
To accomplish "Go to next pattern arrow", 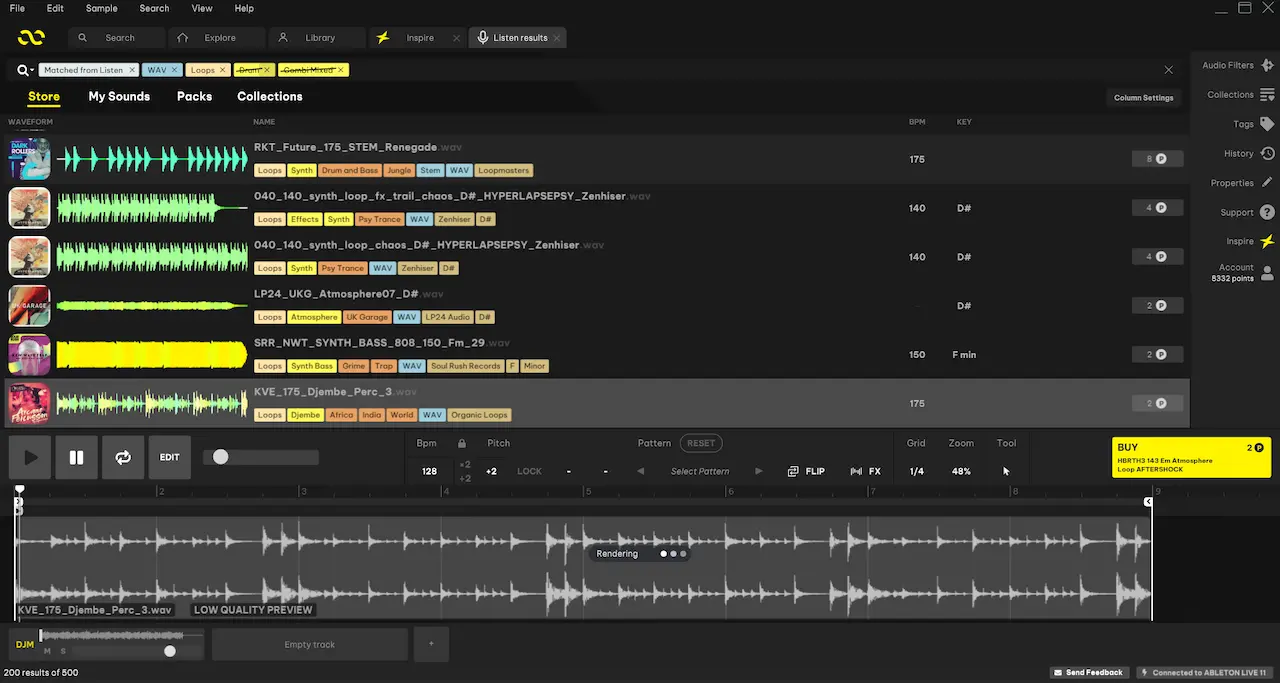I will pyautogui.click(x=759, y=471).
